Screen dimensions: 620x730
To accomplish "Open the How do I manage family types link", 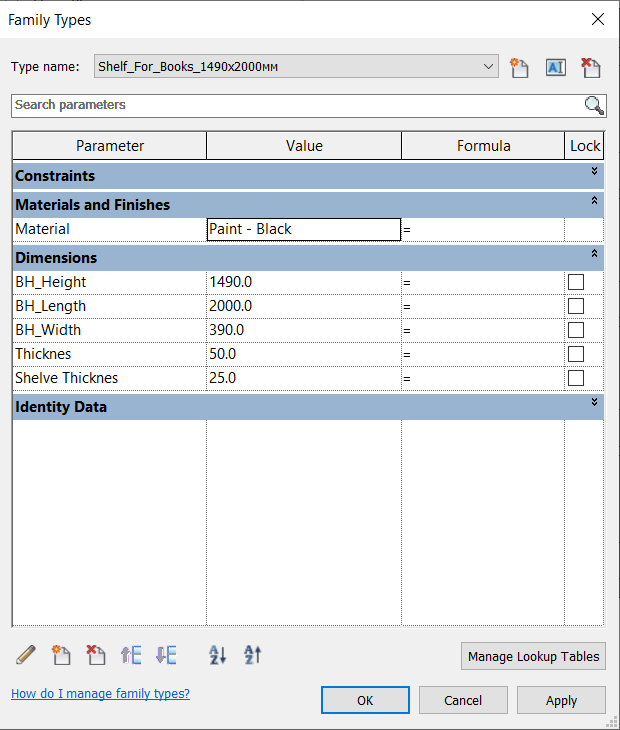I will (x=100, y=693).
